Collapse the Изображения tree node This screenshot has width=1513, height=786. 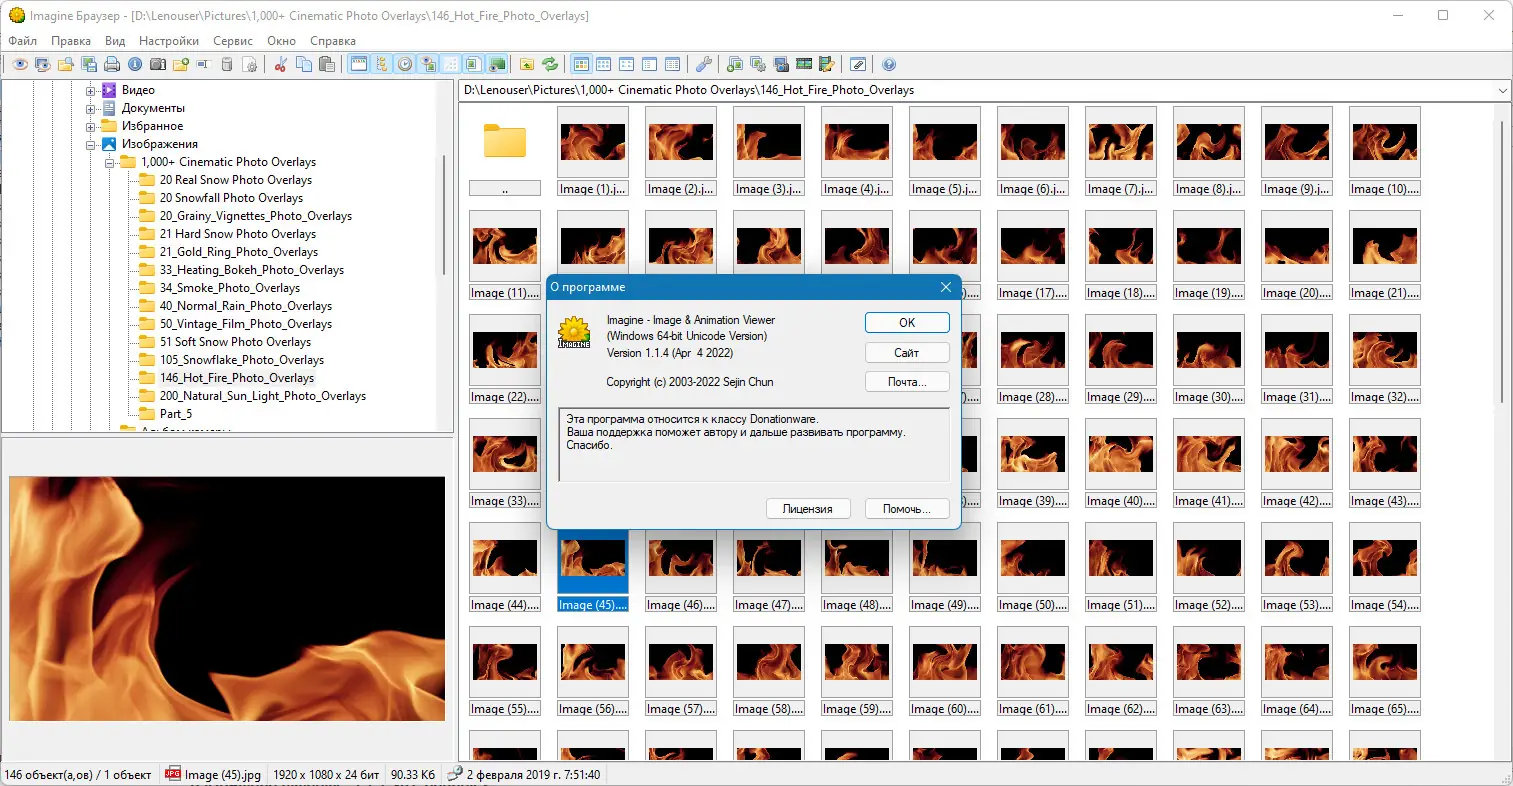click(x=90, y=144)
